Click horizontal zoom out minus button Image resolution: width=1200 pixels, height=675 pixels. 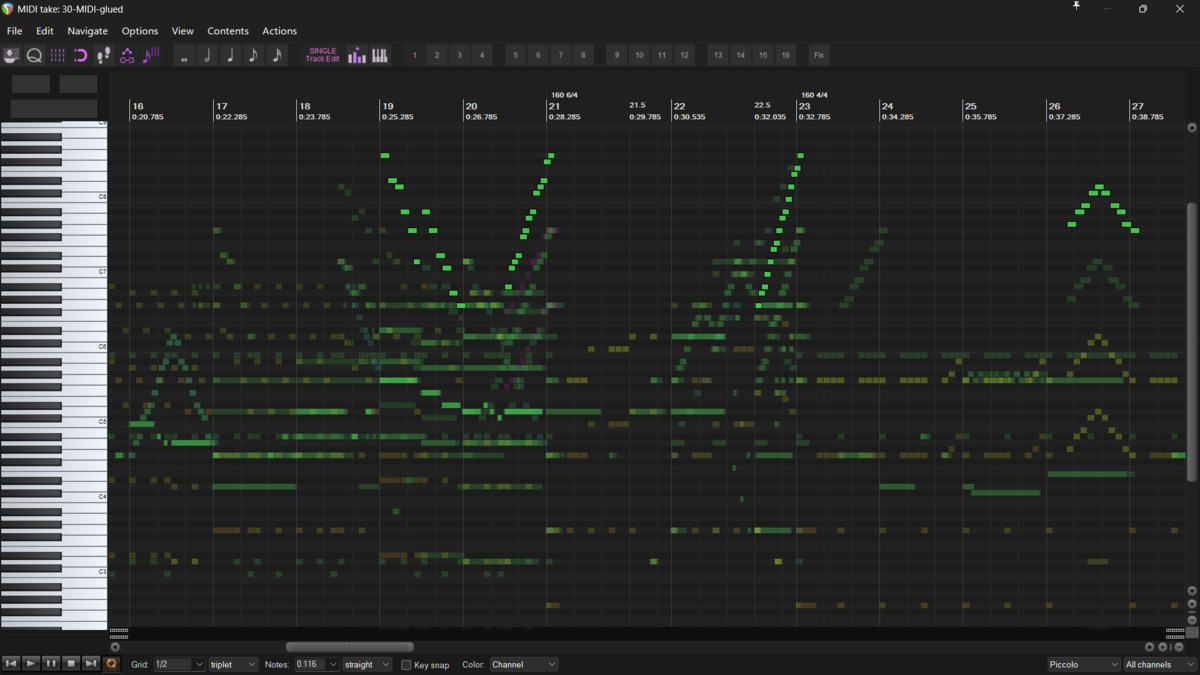1178,647
